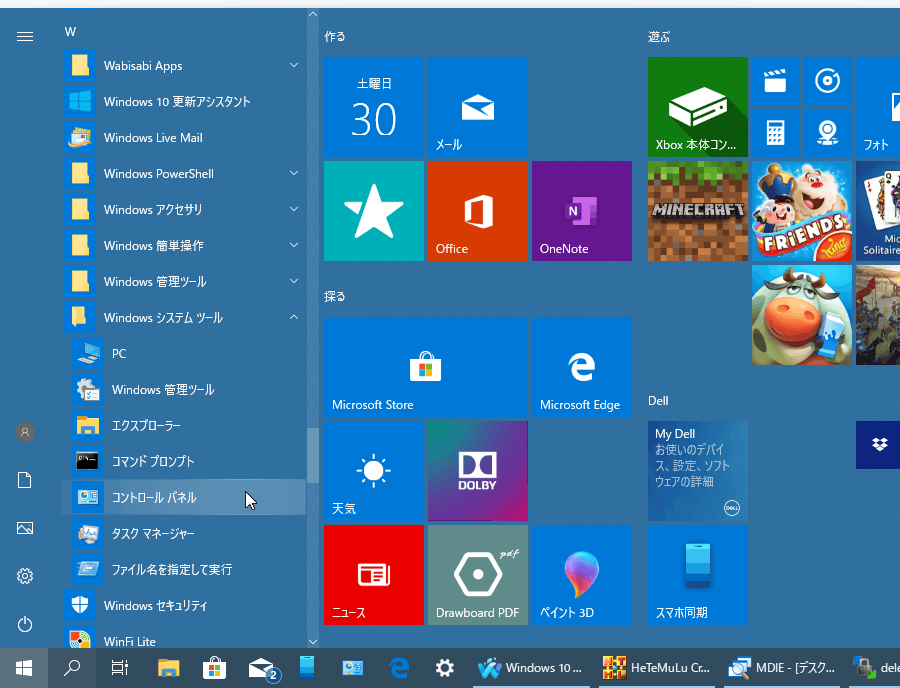The width and height of the screenshot is (900, 688).
Task: Click the app list scrollbar up arrow
Action: pos(313,14)
